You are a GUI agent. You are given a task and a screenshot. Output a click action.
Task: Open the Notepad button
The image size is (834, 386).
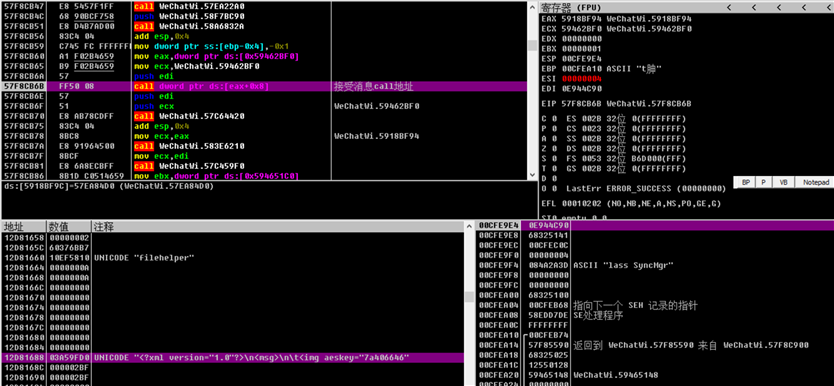pos(816,182)
